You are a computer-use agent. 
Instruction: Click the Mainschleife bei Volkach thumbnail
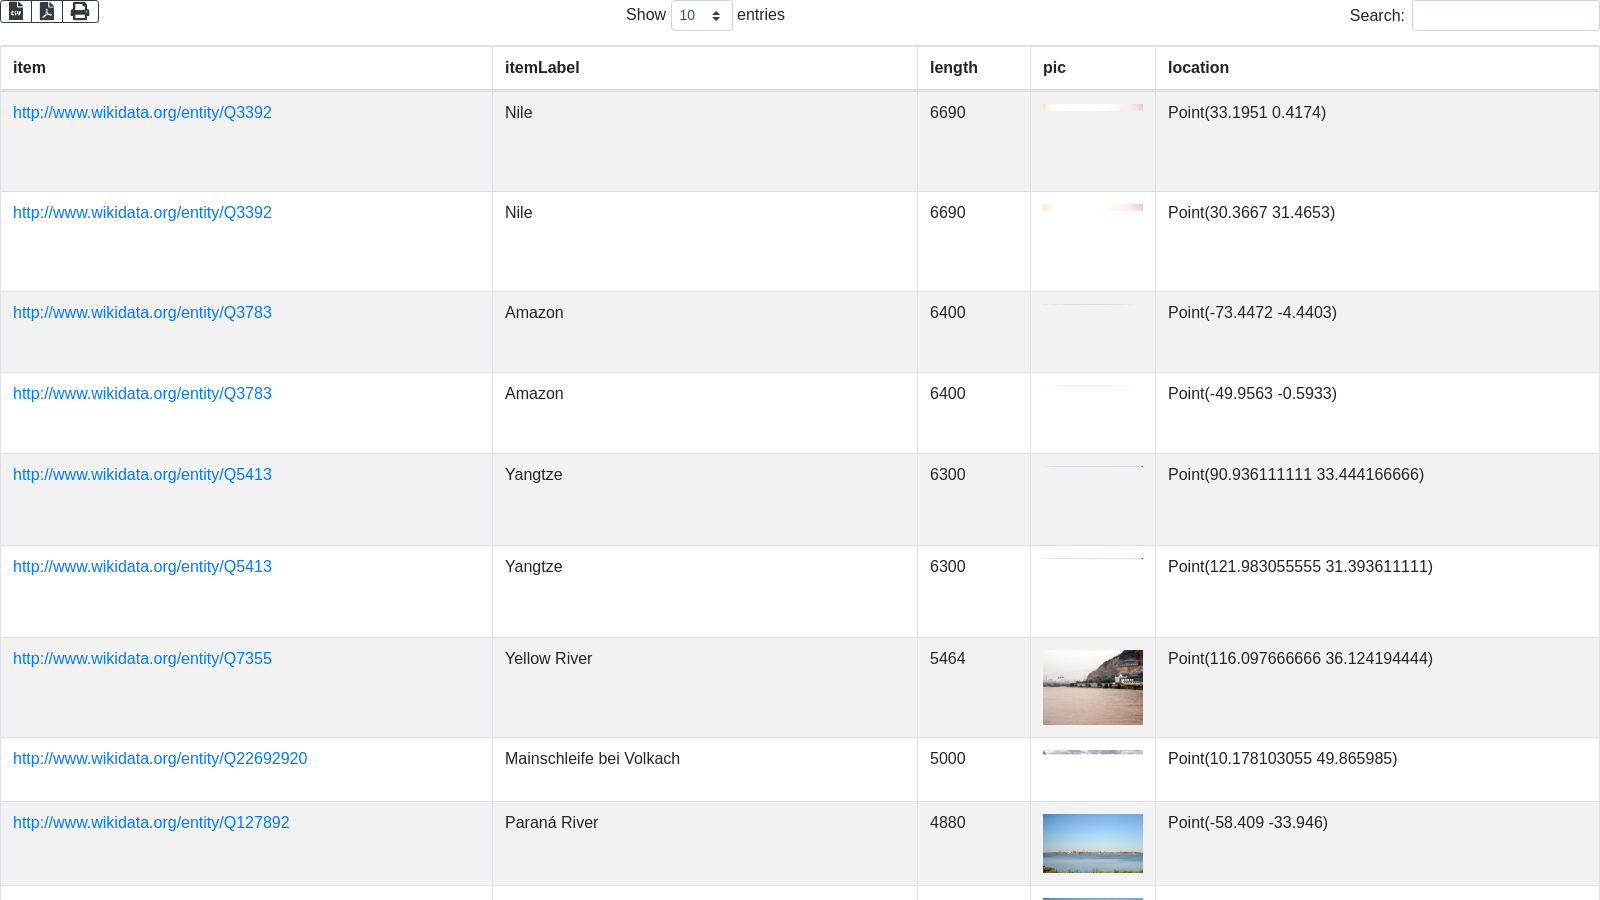[x=1092, y=752]
